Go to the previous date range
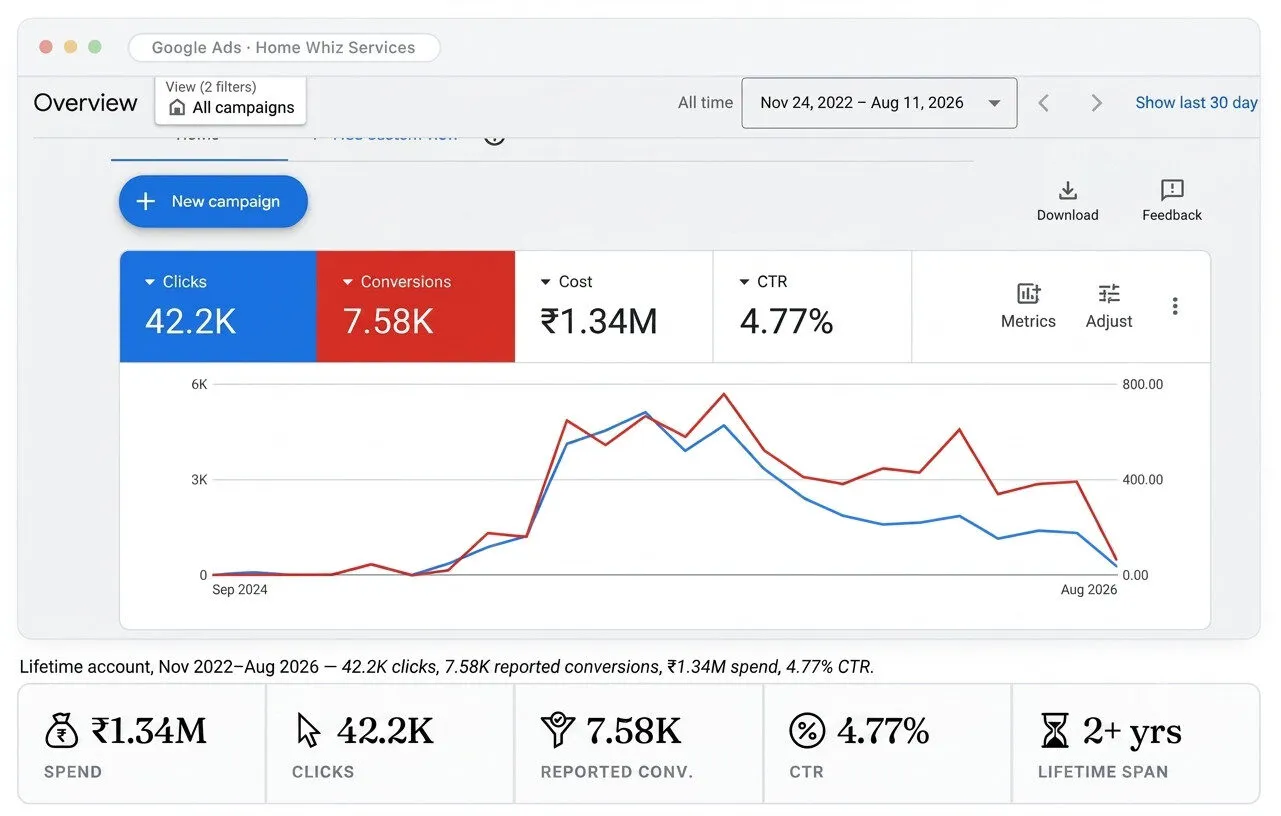1281x816 pixels. click(1044, 103)
